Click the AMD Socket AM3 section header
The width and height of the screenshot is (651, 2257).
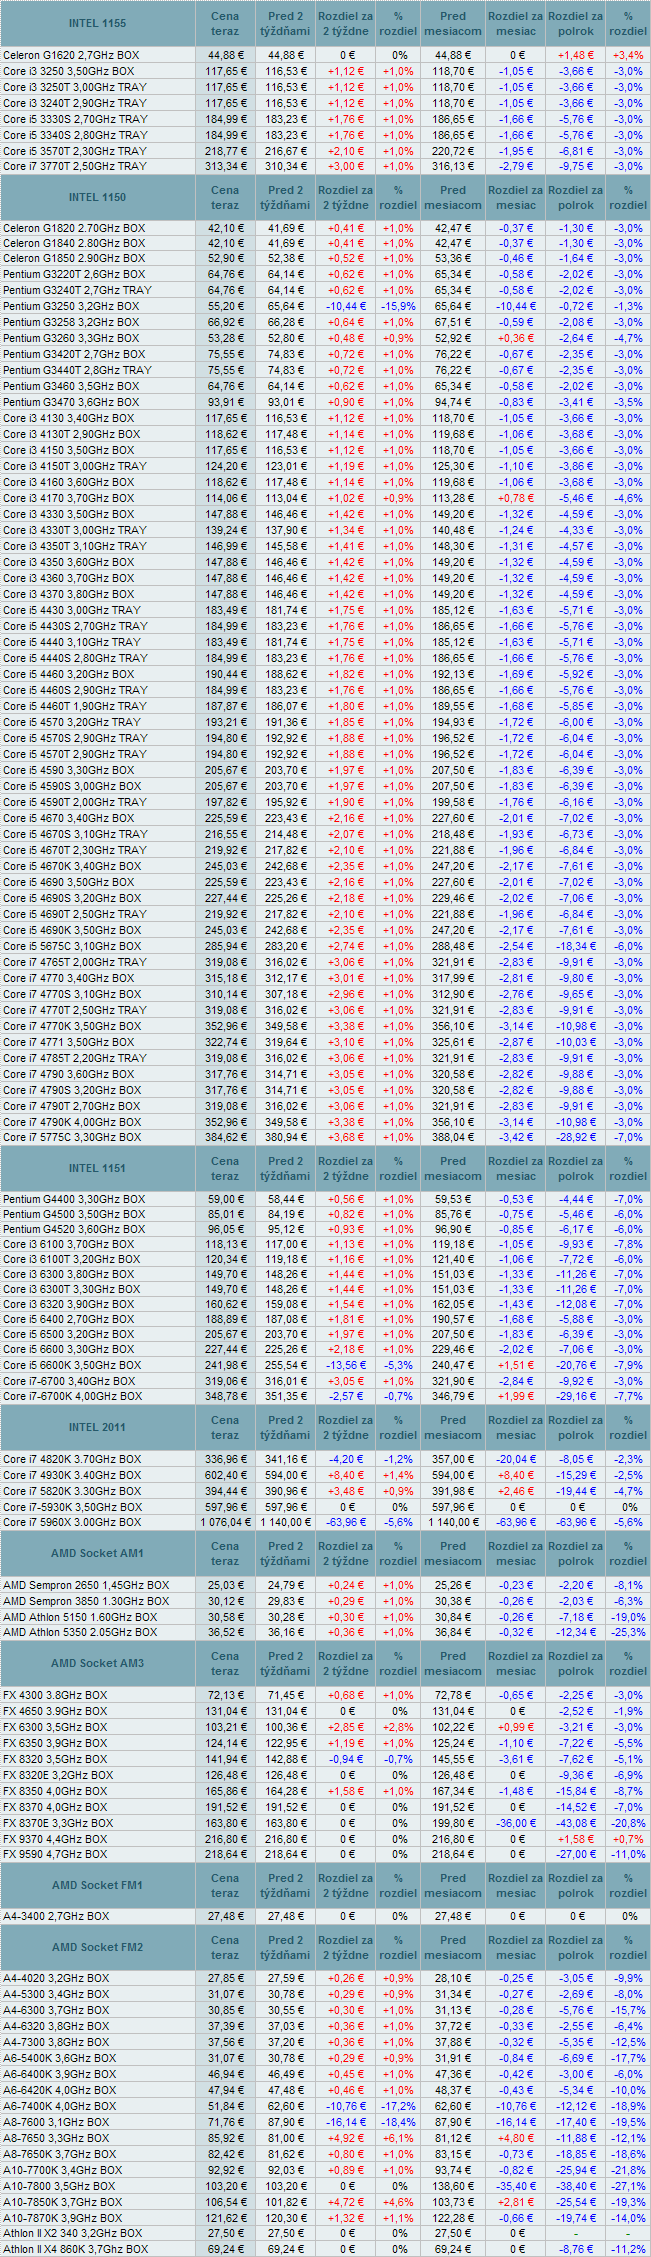click(98, 1663)
